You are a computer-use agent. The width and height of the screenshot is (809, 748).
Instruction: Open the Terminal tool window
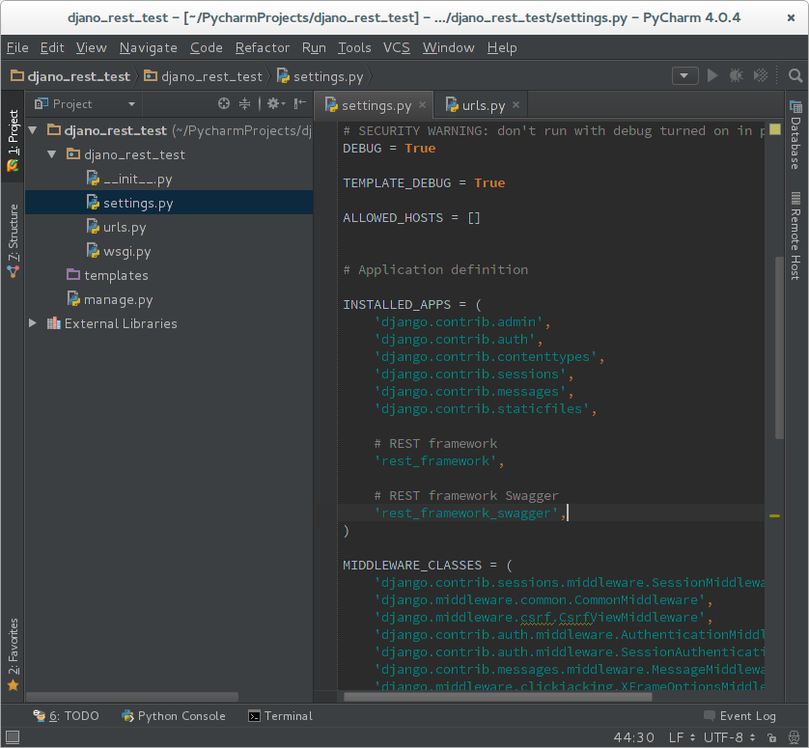click(280, 716)
